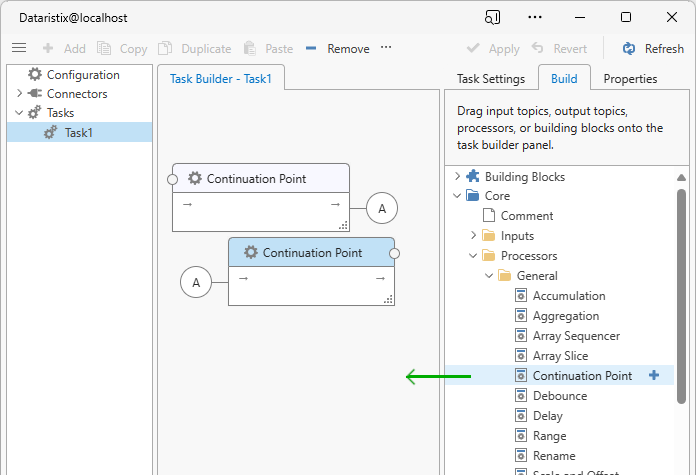Viewport: 696px width, 475px height.
Task: Select the Task Builder - Task1 tab
Action: click(x=221, y=79)
